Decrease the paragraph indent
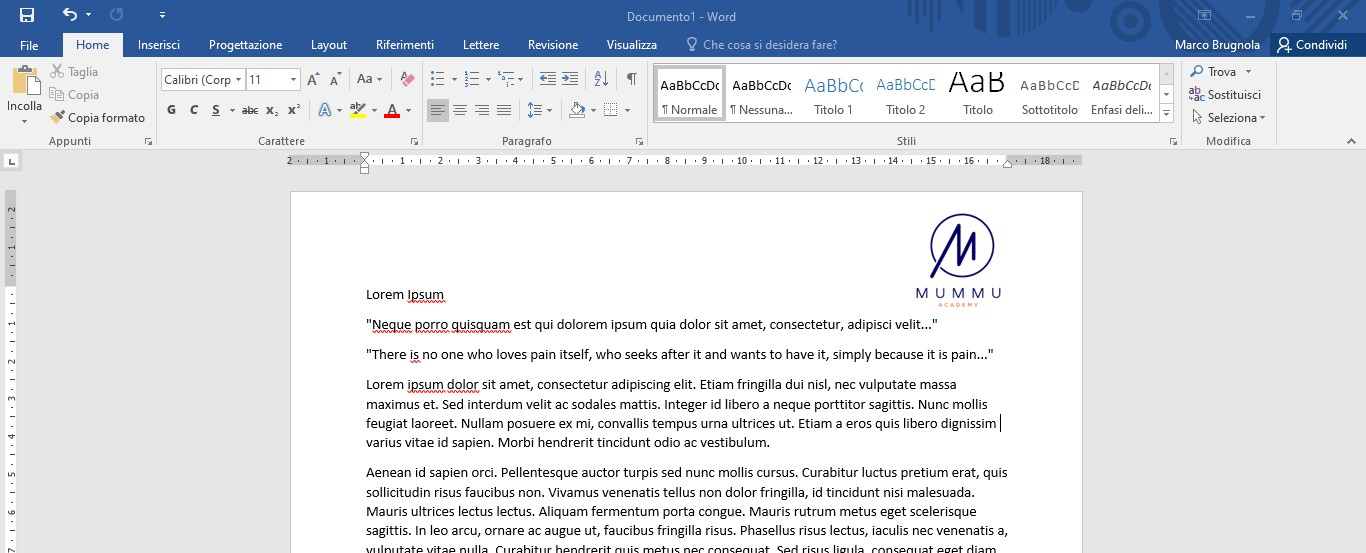 [547, 79]
